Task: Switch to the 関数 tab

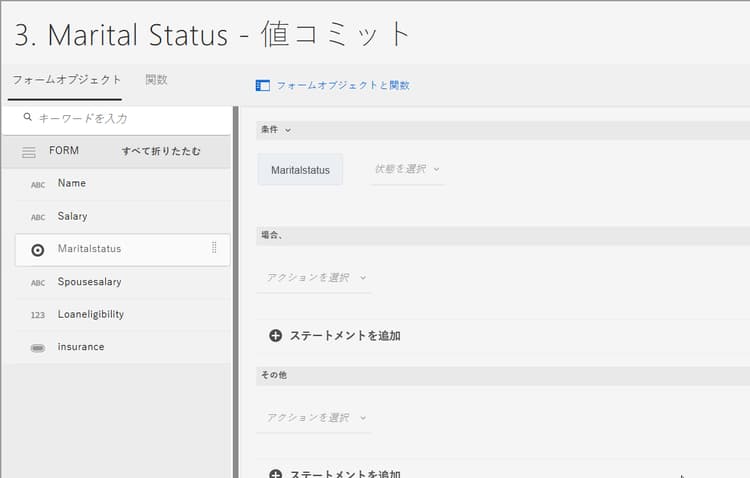Action: 156,80
